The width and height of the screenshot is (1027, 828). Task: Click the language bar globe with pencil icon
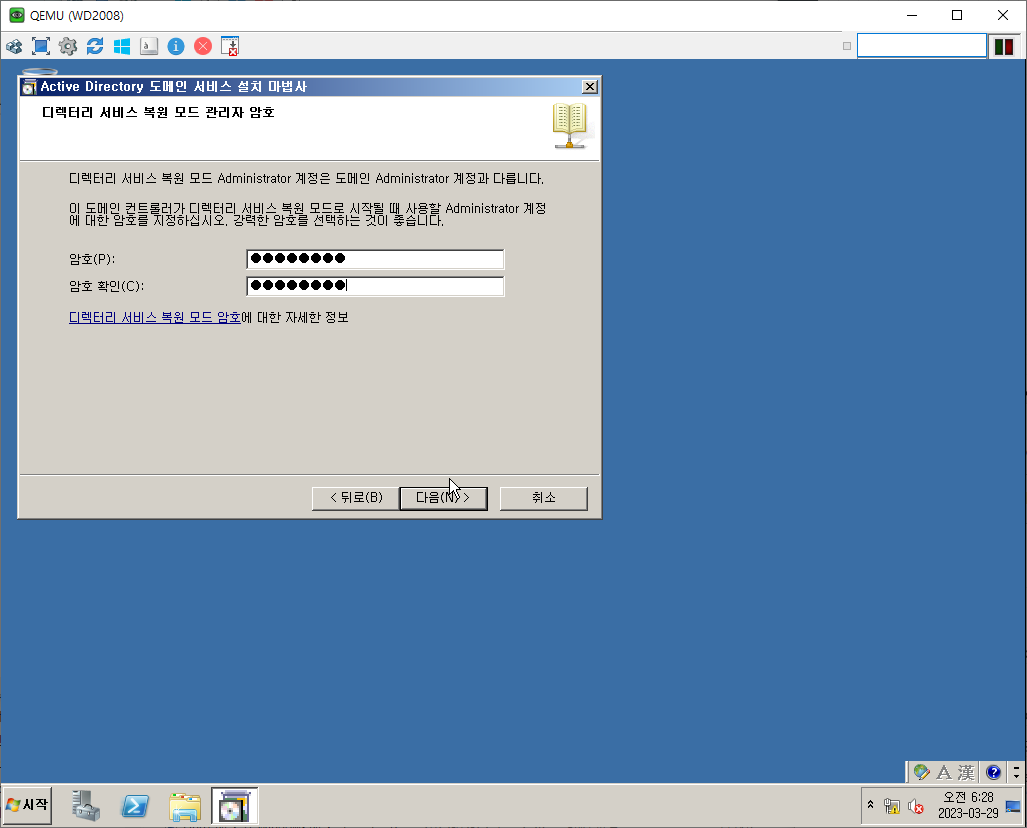click(x=922, y=772)
